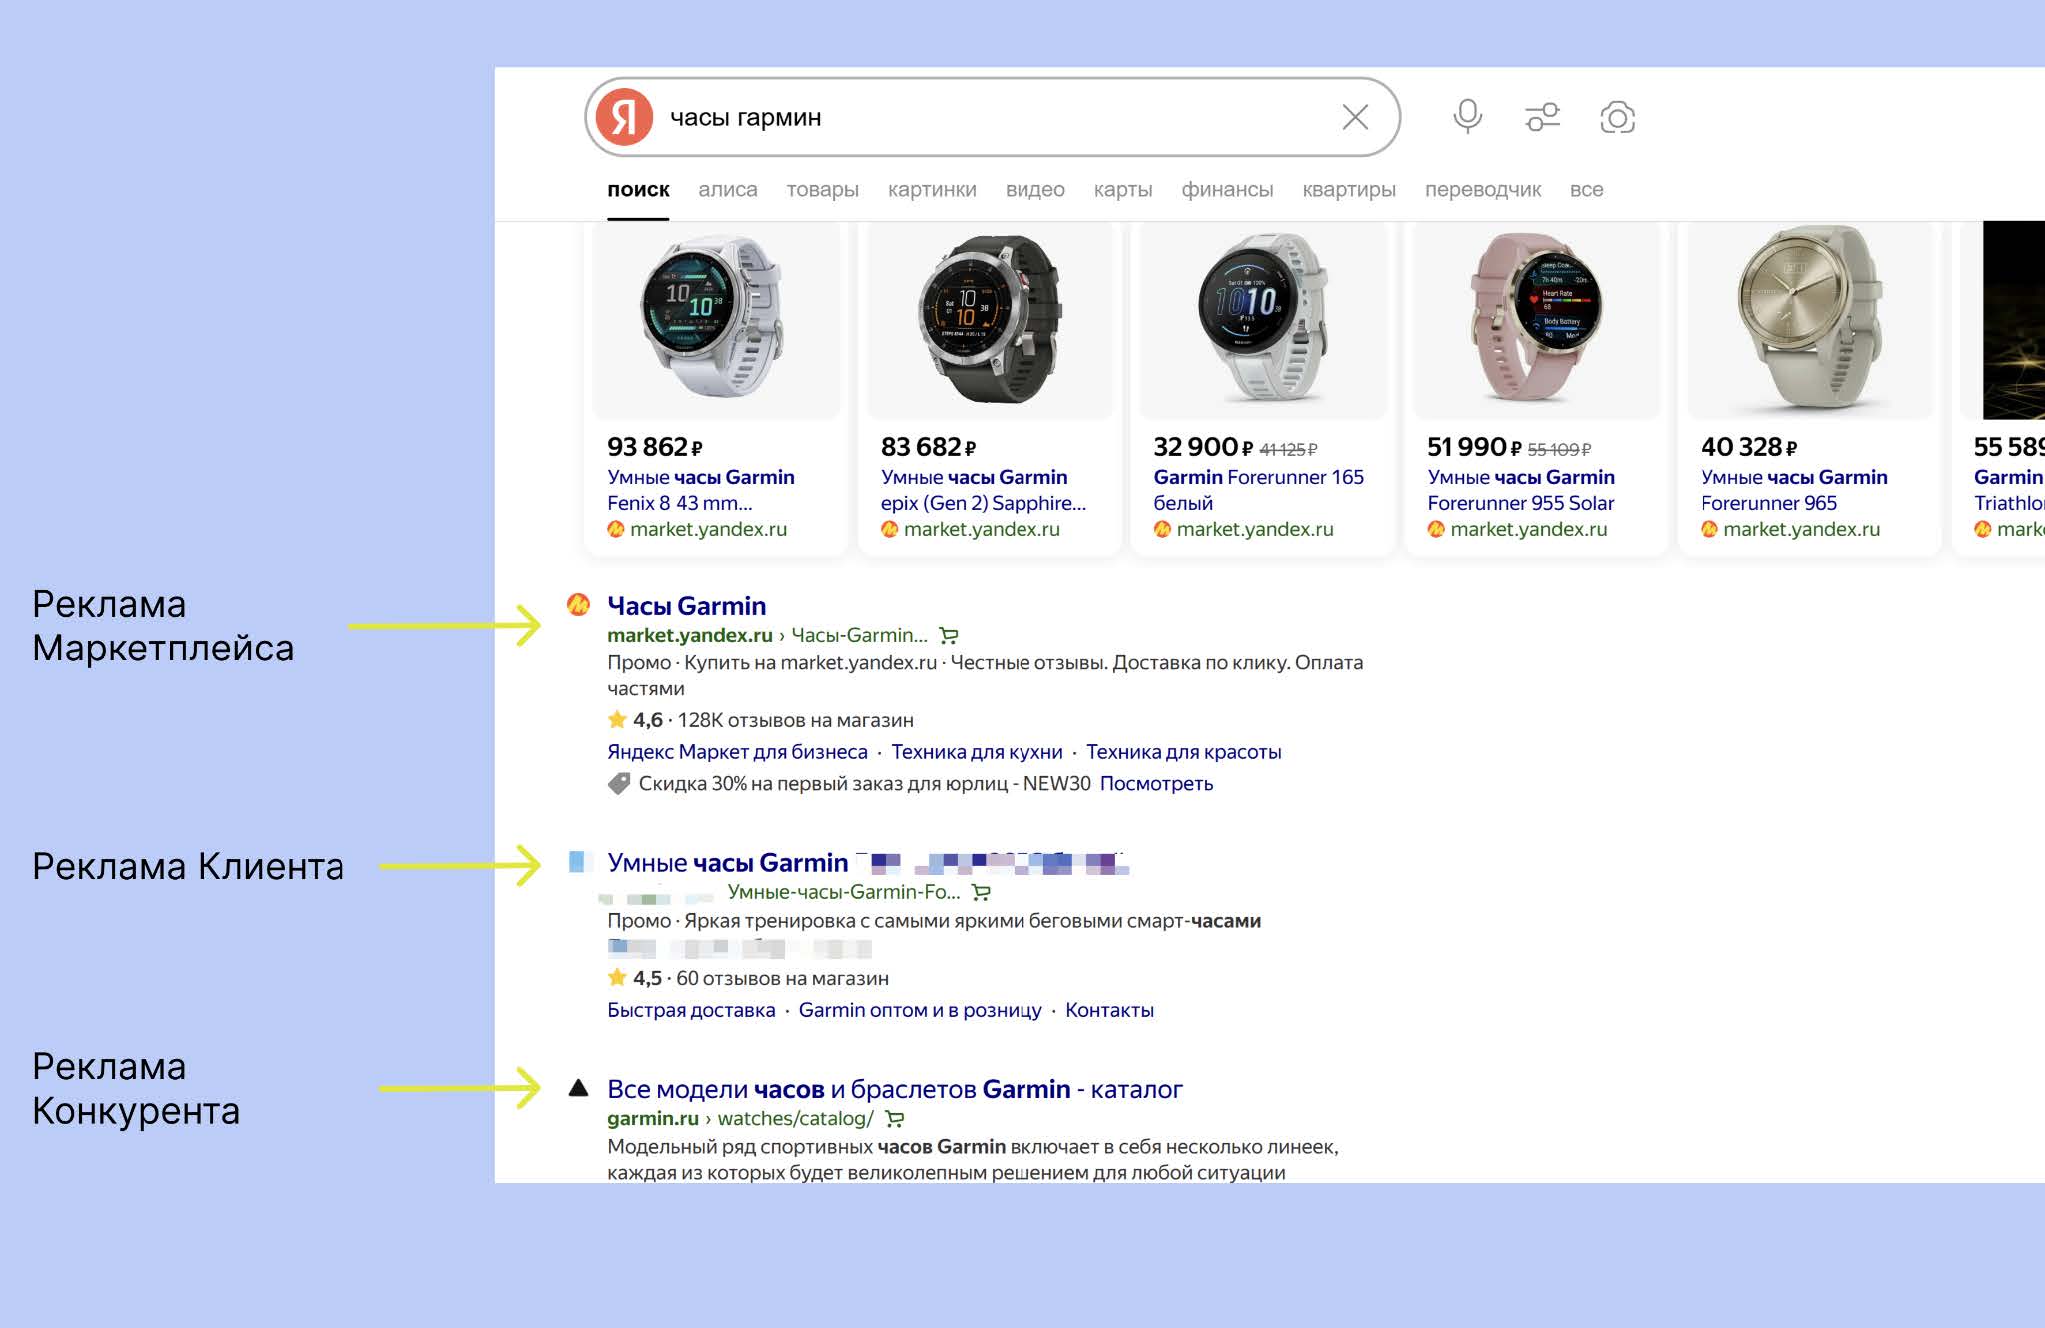The image size is (2045, 1328).
Task: Open Все модели часов и браслетов Garmin link
Action: [894, 1089]
